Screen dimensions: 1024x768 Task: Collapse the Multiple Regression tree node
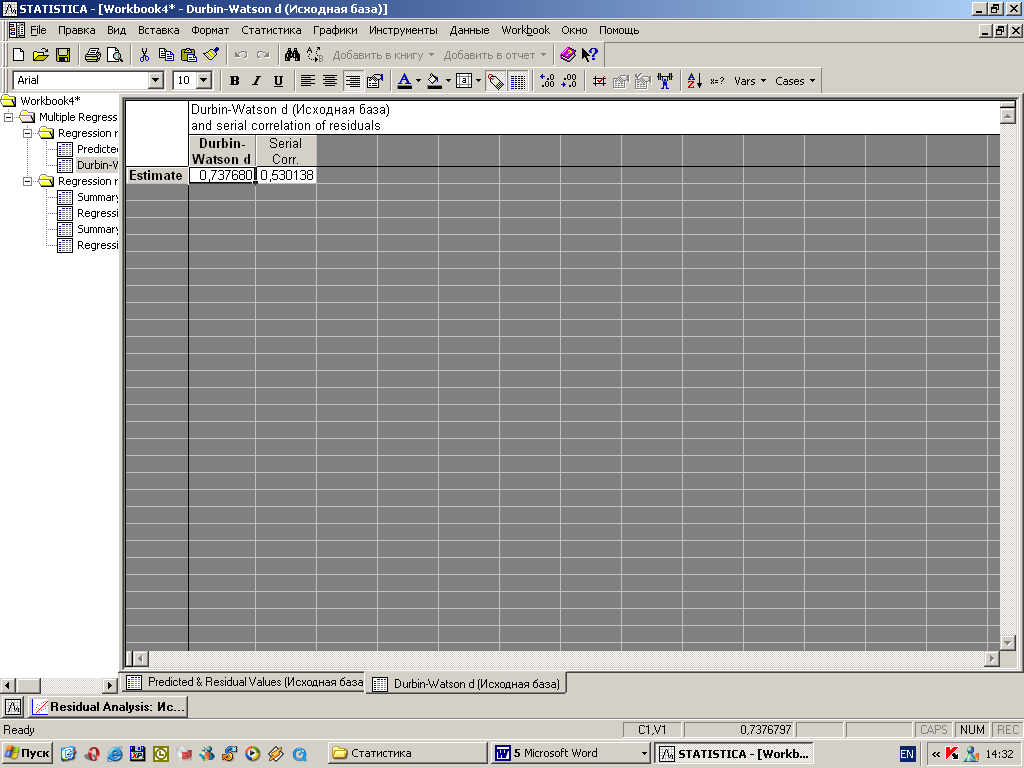coord(8,117)
